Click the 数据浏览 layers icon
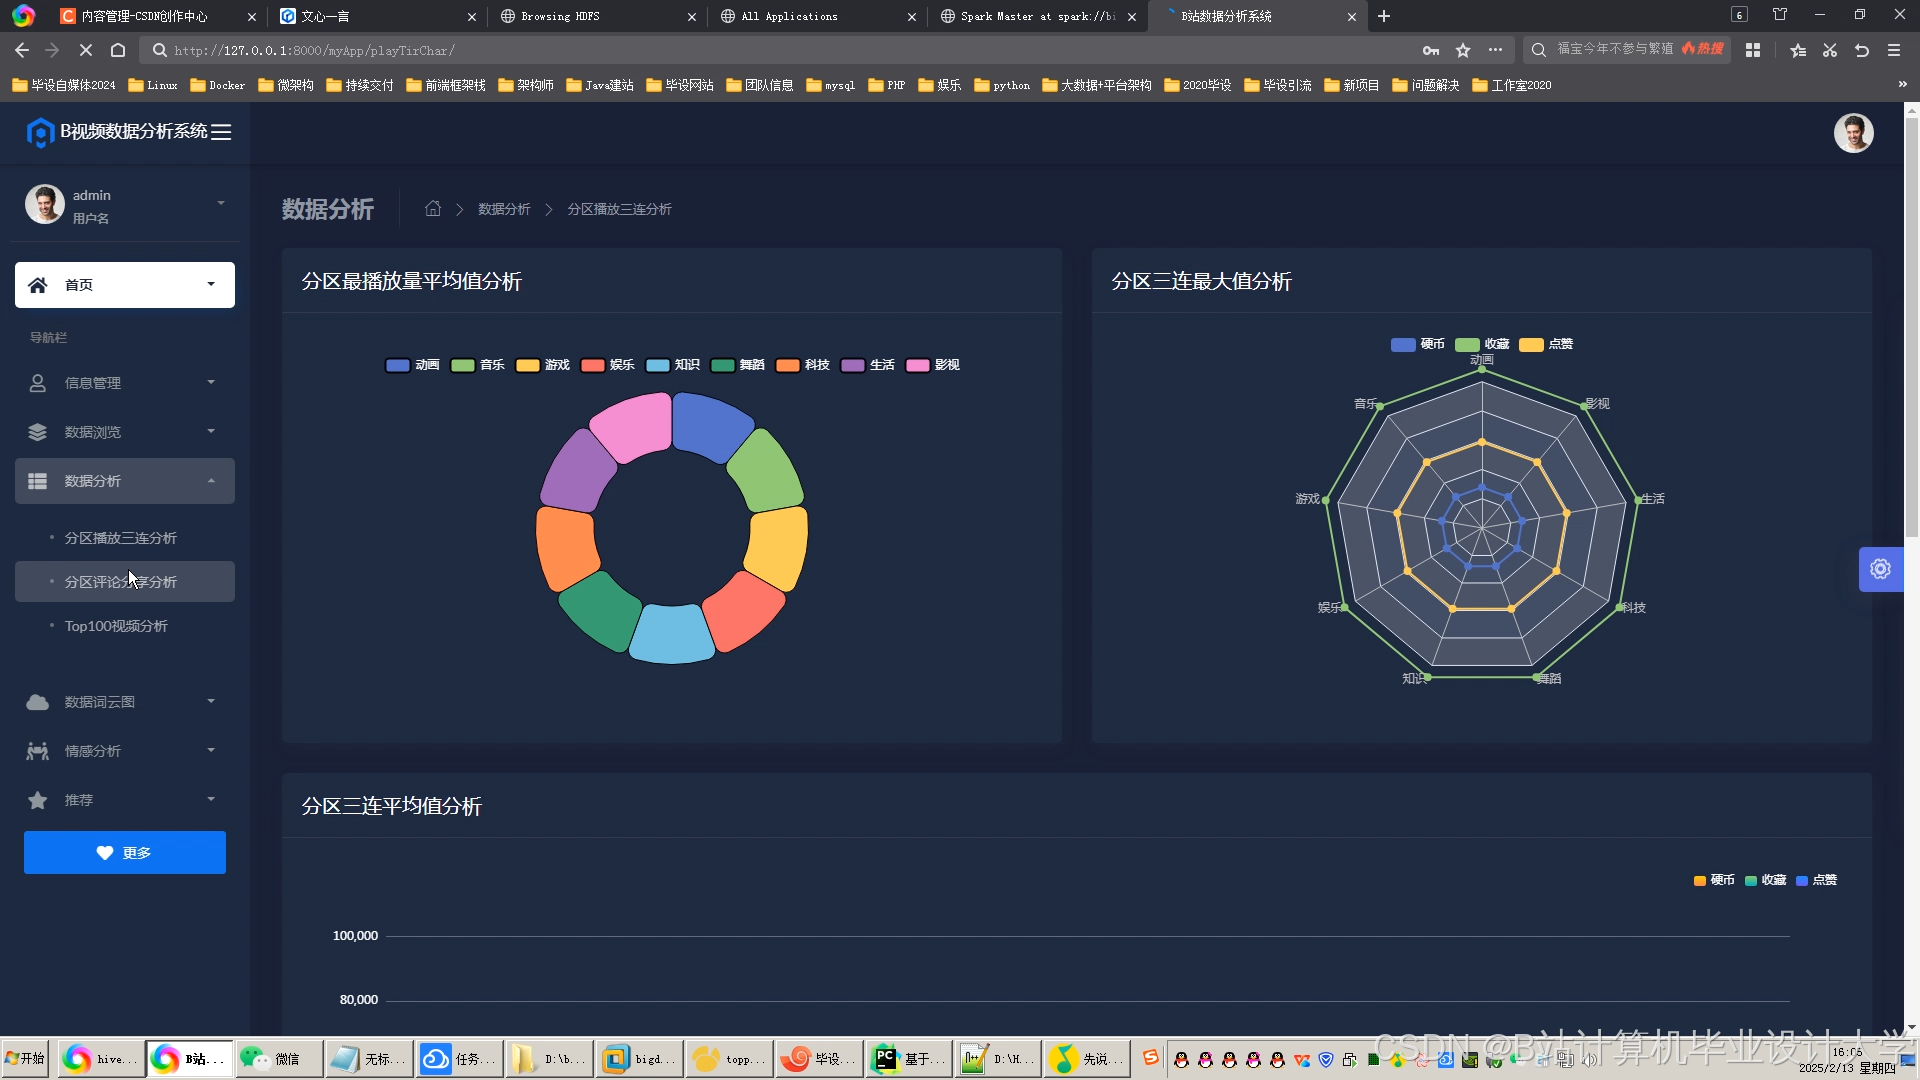This screenshot has width=1920, height=1080. click(x=38, y=432)
